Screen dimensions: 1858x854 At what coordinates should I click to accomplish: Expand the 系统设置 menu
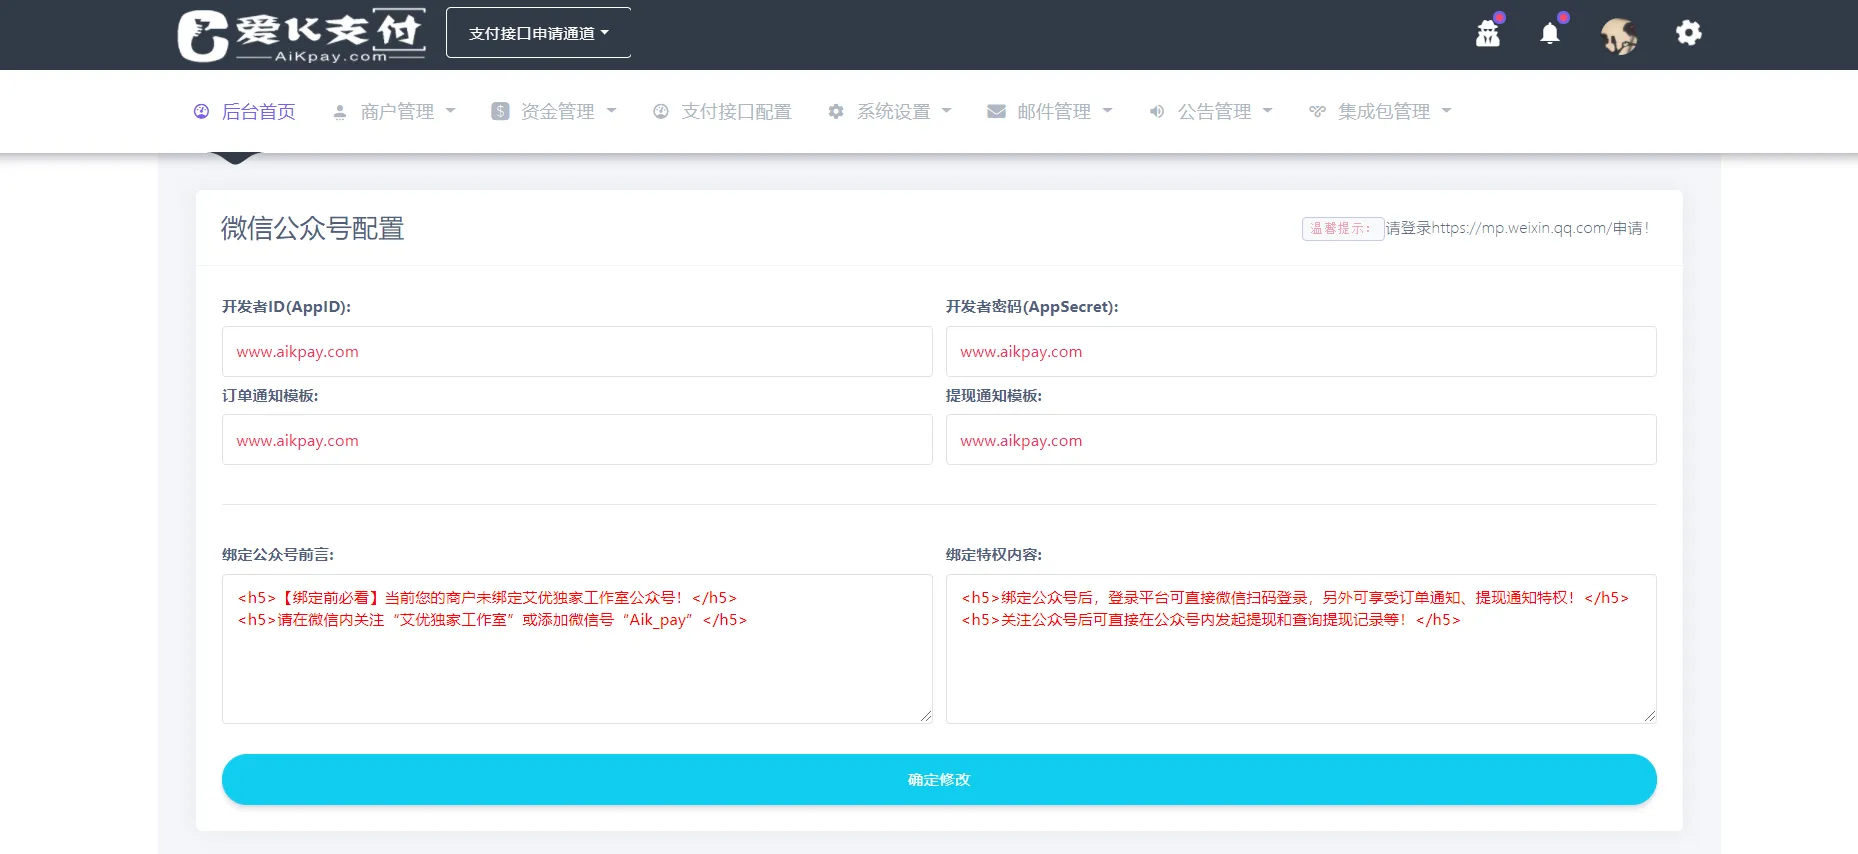[890, 111]
